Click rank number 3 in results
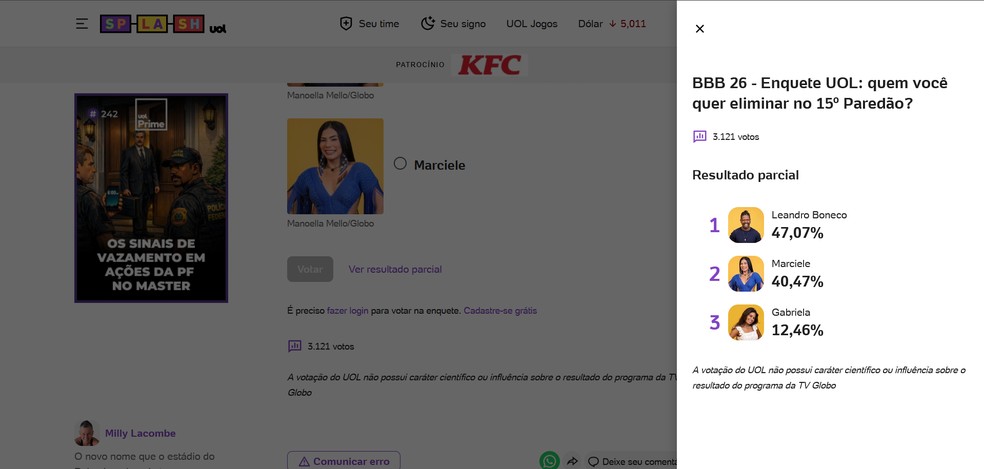The width and height of the screenshot is (984, 469). pyautogui.click(x=714, y=322)
